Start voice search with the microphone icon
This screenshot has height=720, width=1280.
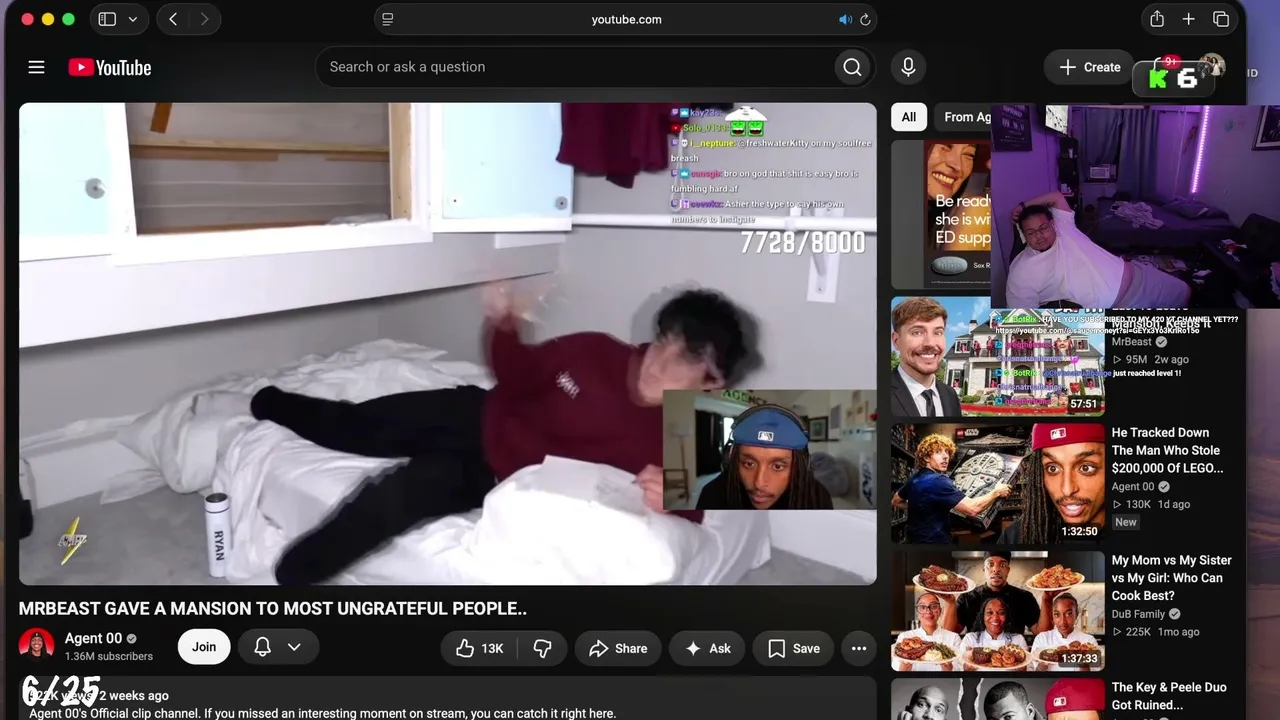tap(908, 67)
